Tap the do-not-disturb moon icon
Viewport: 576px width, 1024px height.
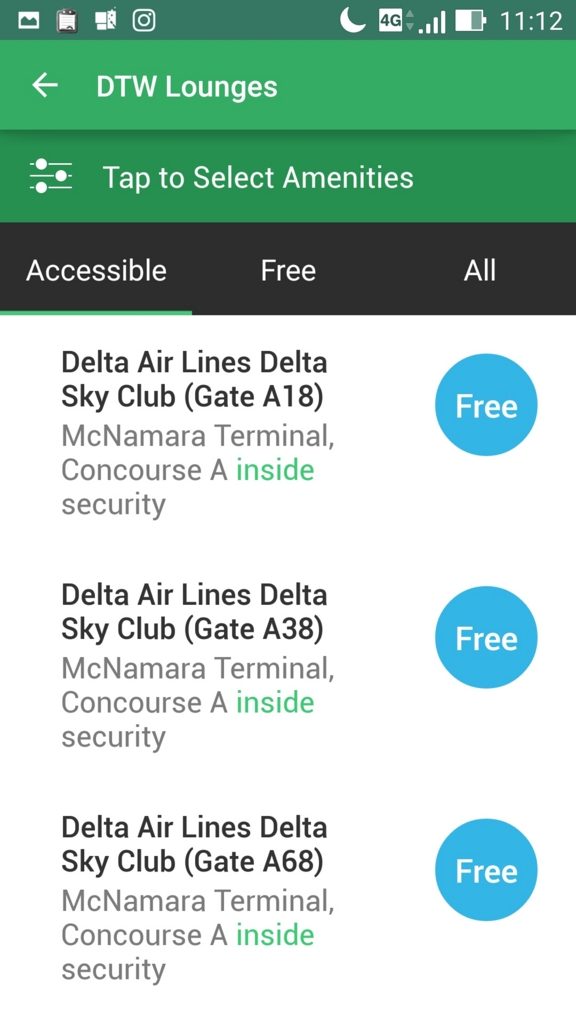point(352,20)
